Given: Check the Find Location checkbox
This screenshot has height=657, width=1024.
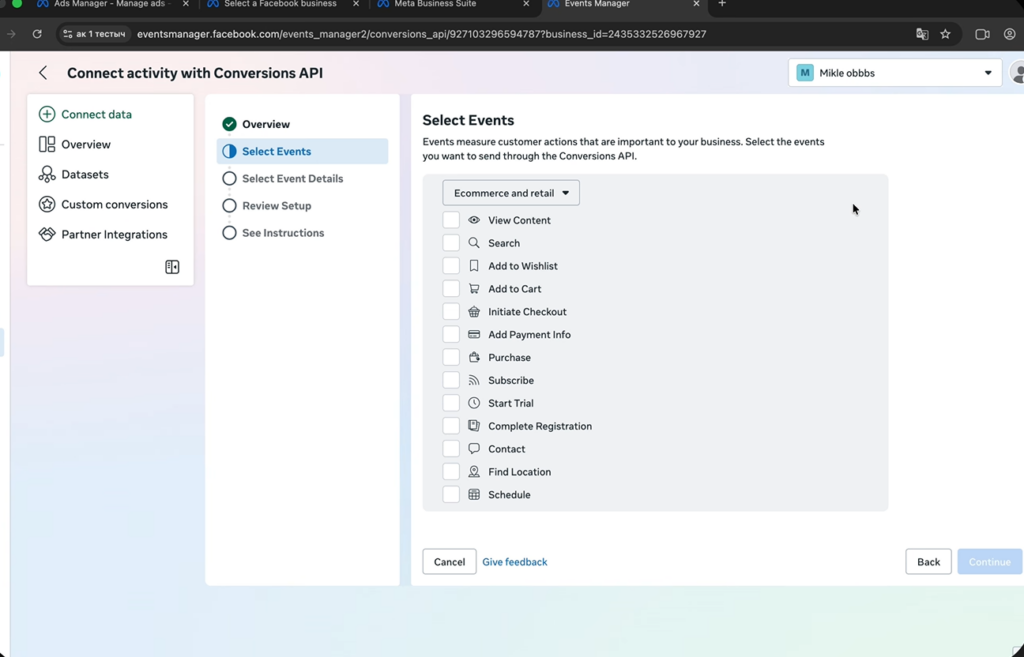Looking at the screenshot, I should (451, 472).
